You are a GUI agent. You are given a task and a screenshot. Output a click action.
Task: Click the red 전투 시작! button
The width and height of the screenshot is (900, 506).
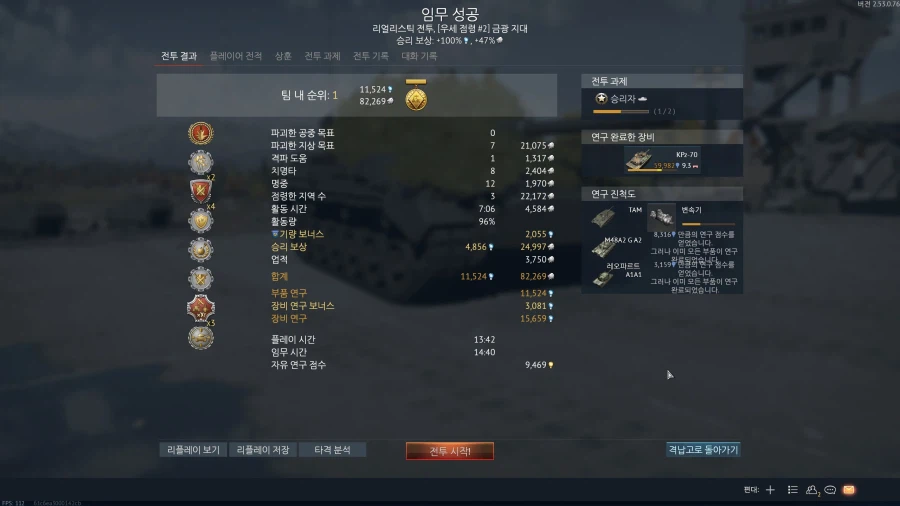[x=450, y=451]
